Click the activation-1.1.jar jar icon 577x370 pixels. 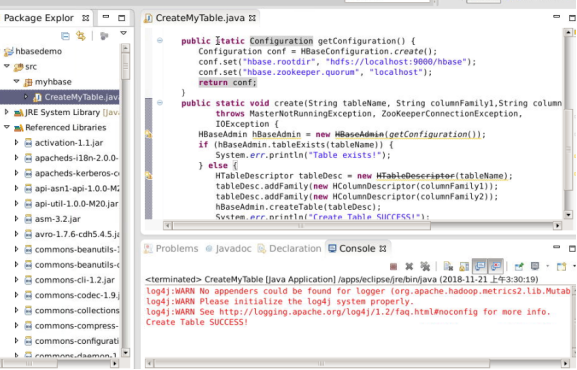28,143
